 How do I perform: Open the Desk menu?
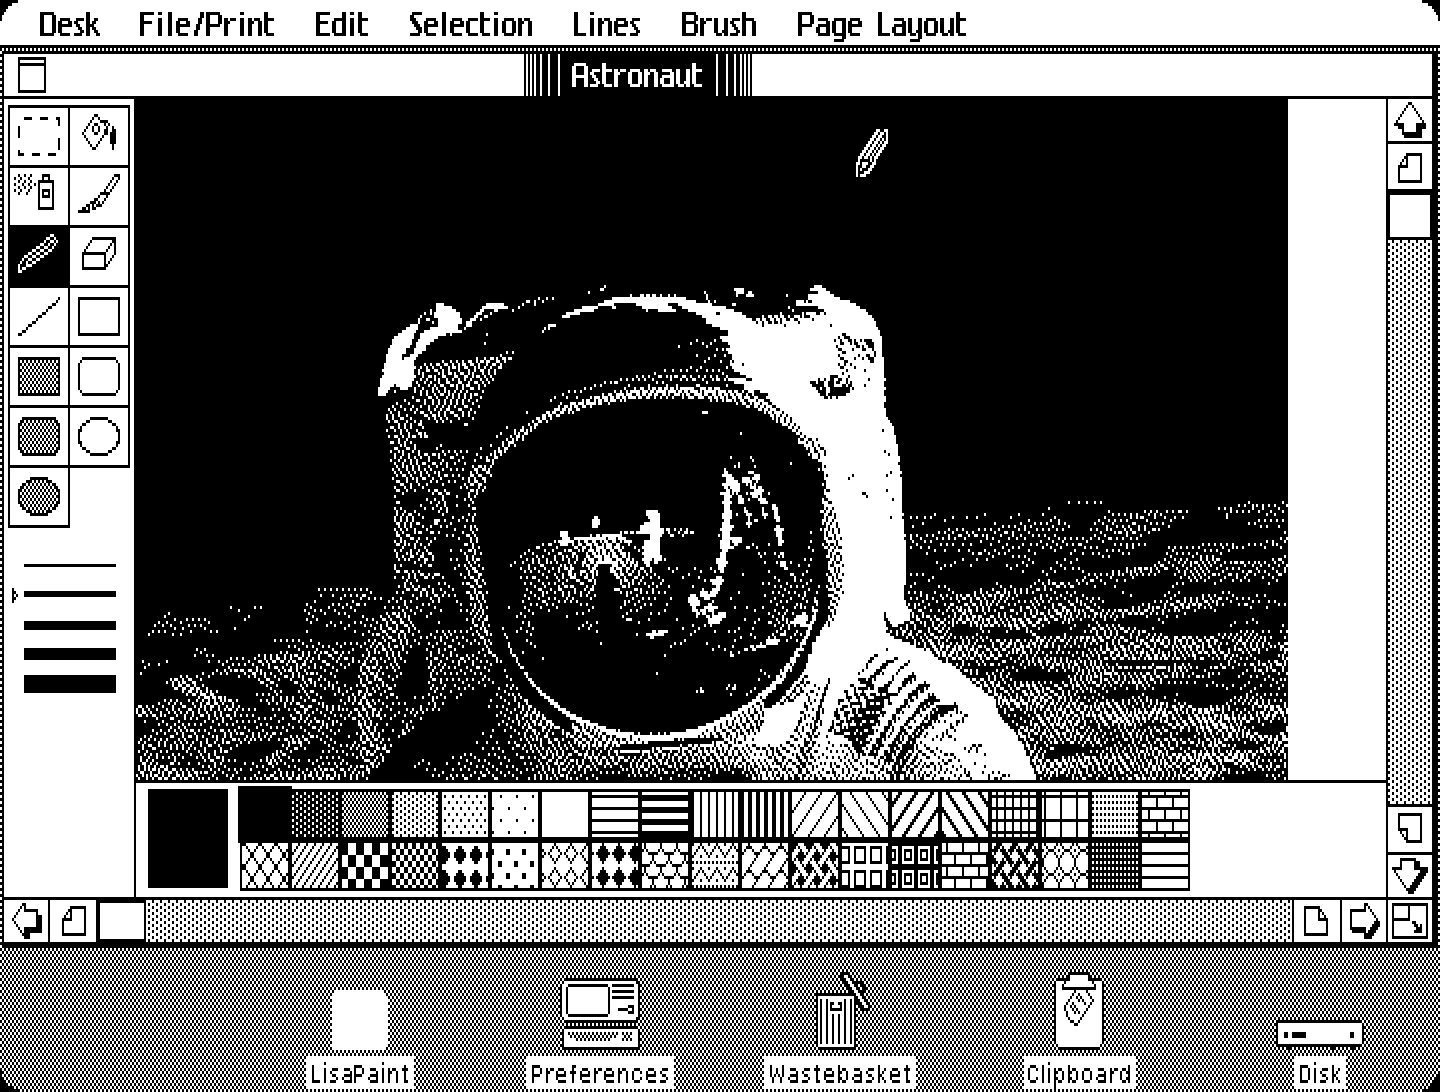point(68,24)
